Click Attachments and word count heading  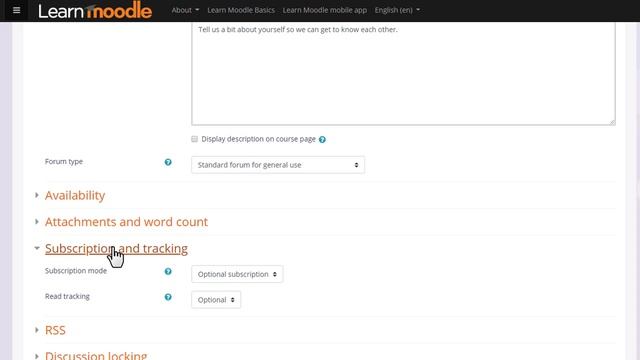tap(126, 222)
